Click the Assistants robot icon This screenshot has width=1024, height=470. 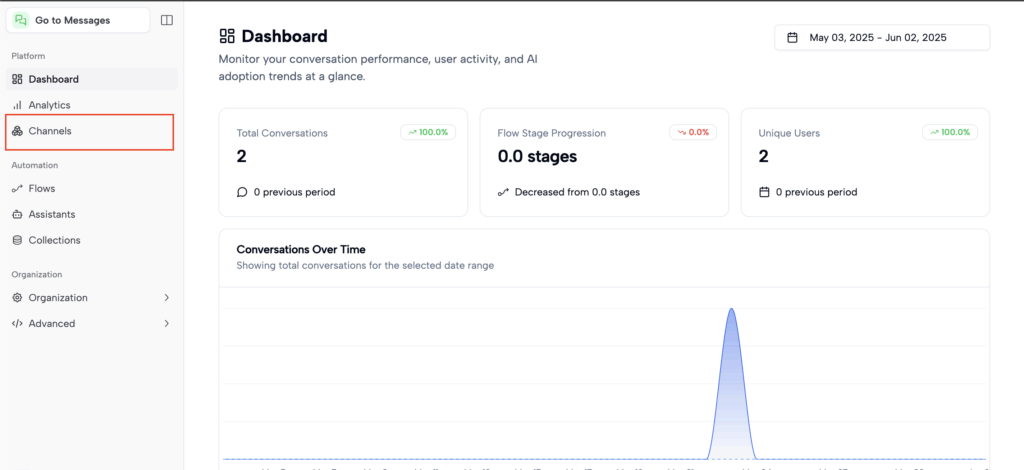pyautogui.click(x=17, y=214)
